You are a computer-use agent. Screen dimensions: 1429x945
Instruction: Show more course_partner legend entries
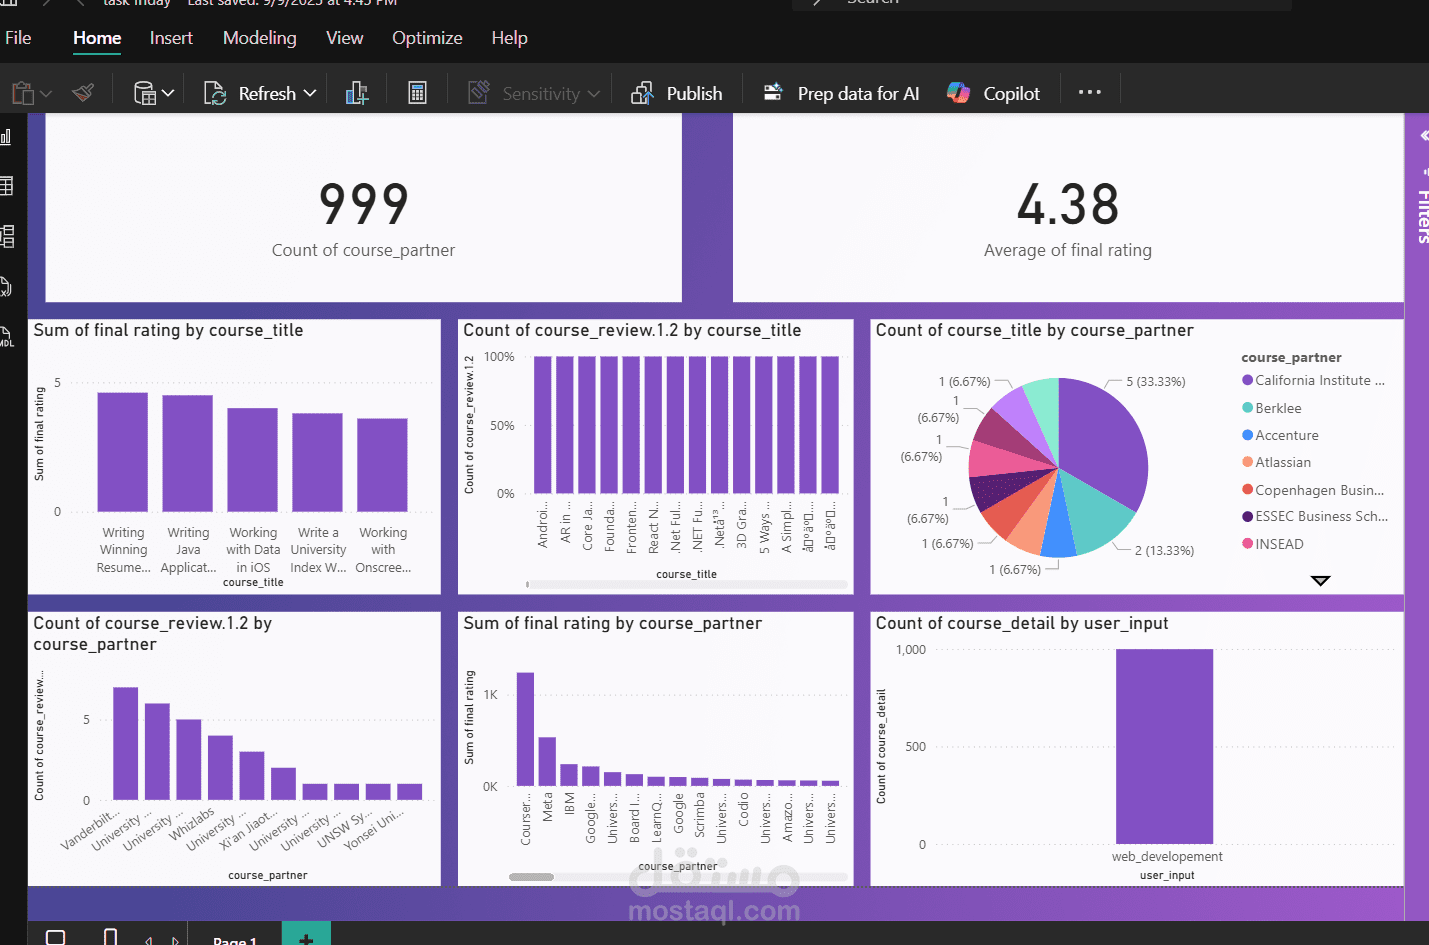pyautogui.click(x=1320, y=581)
